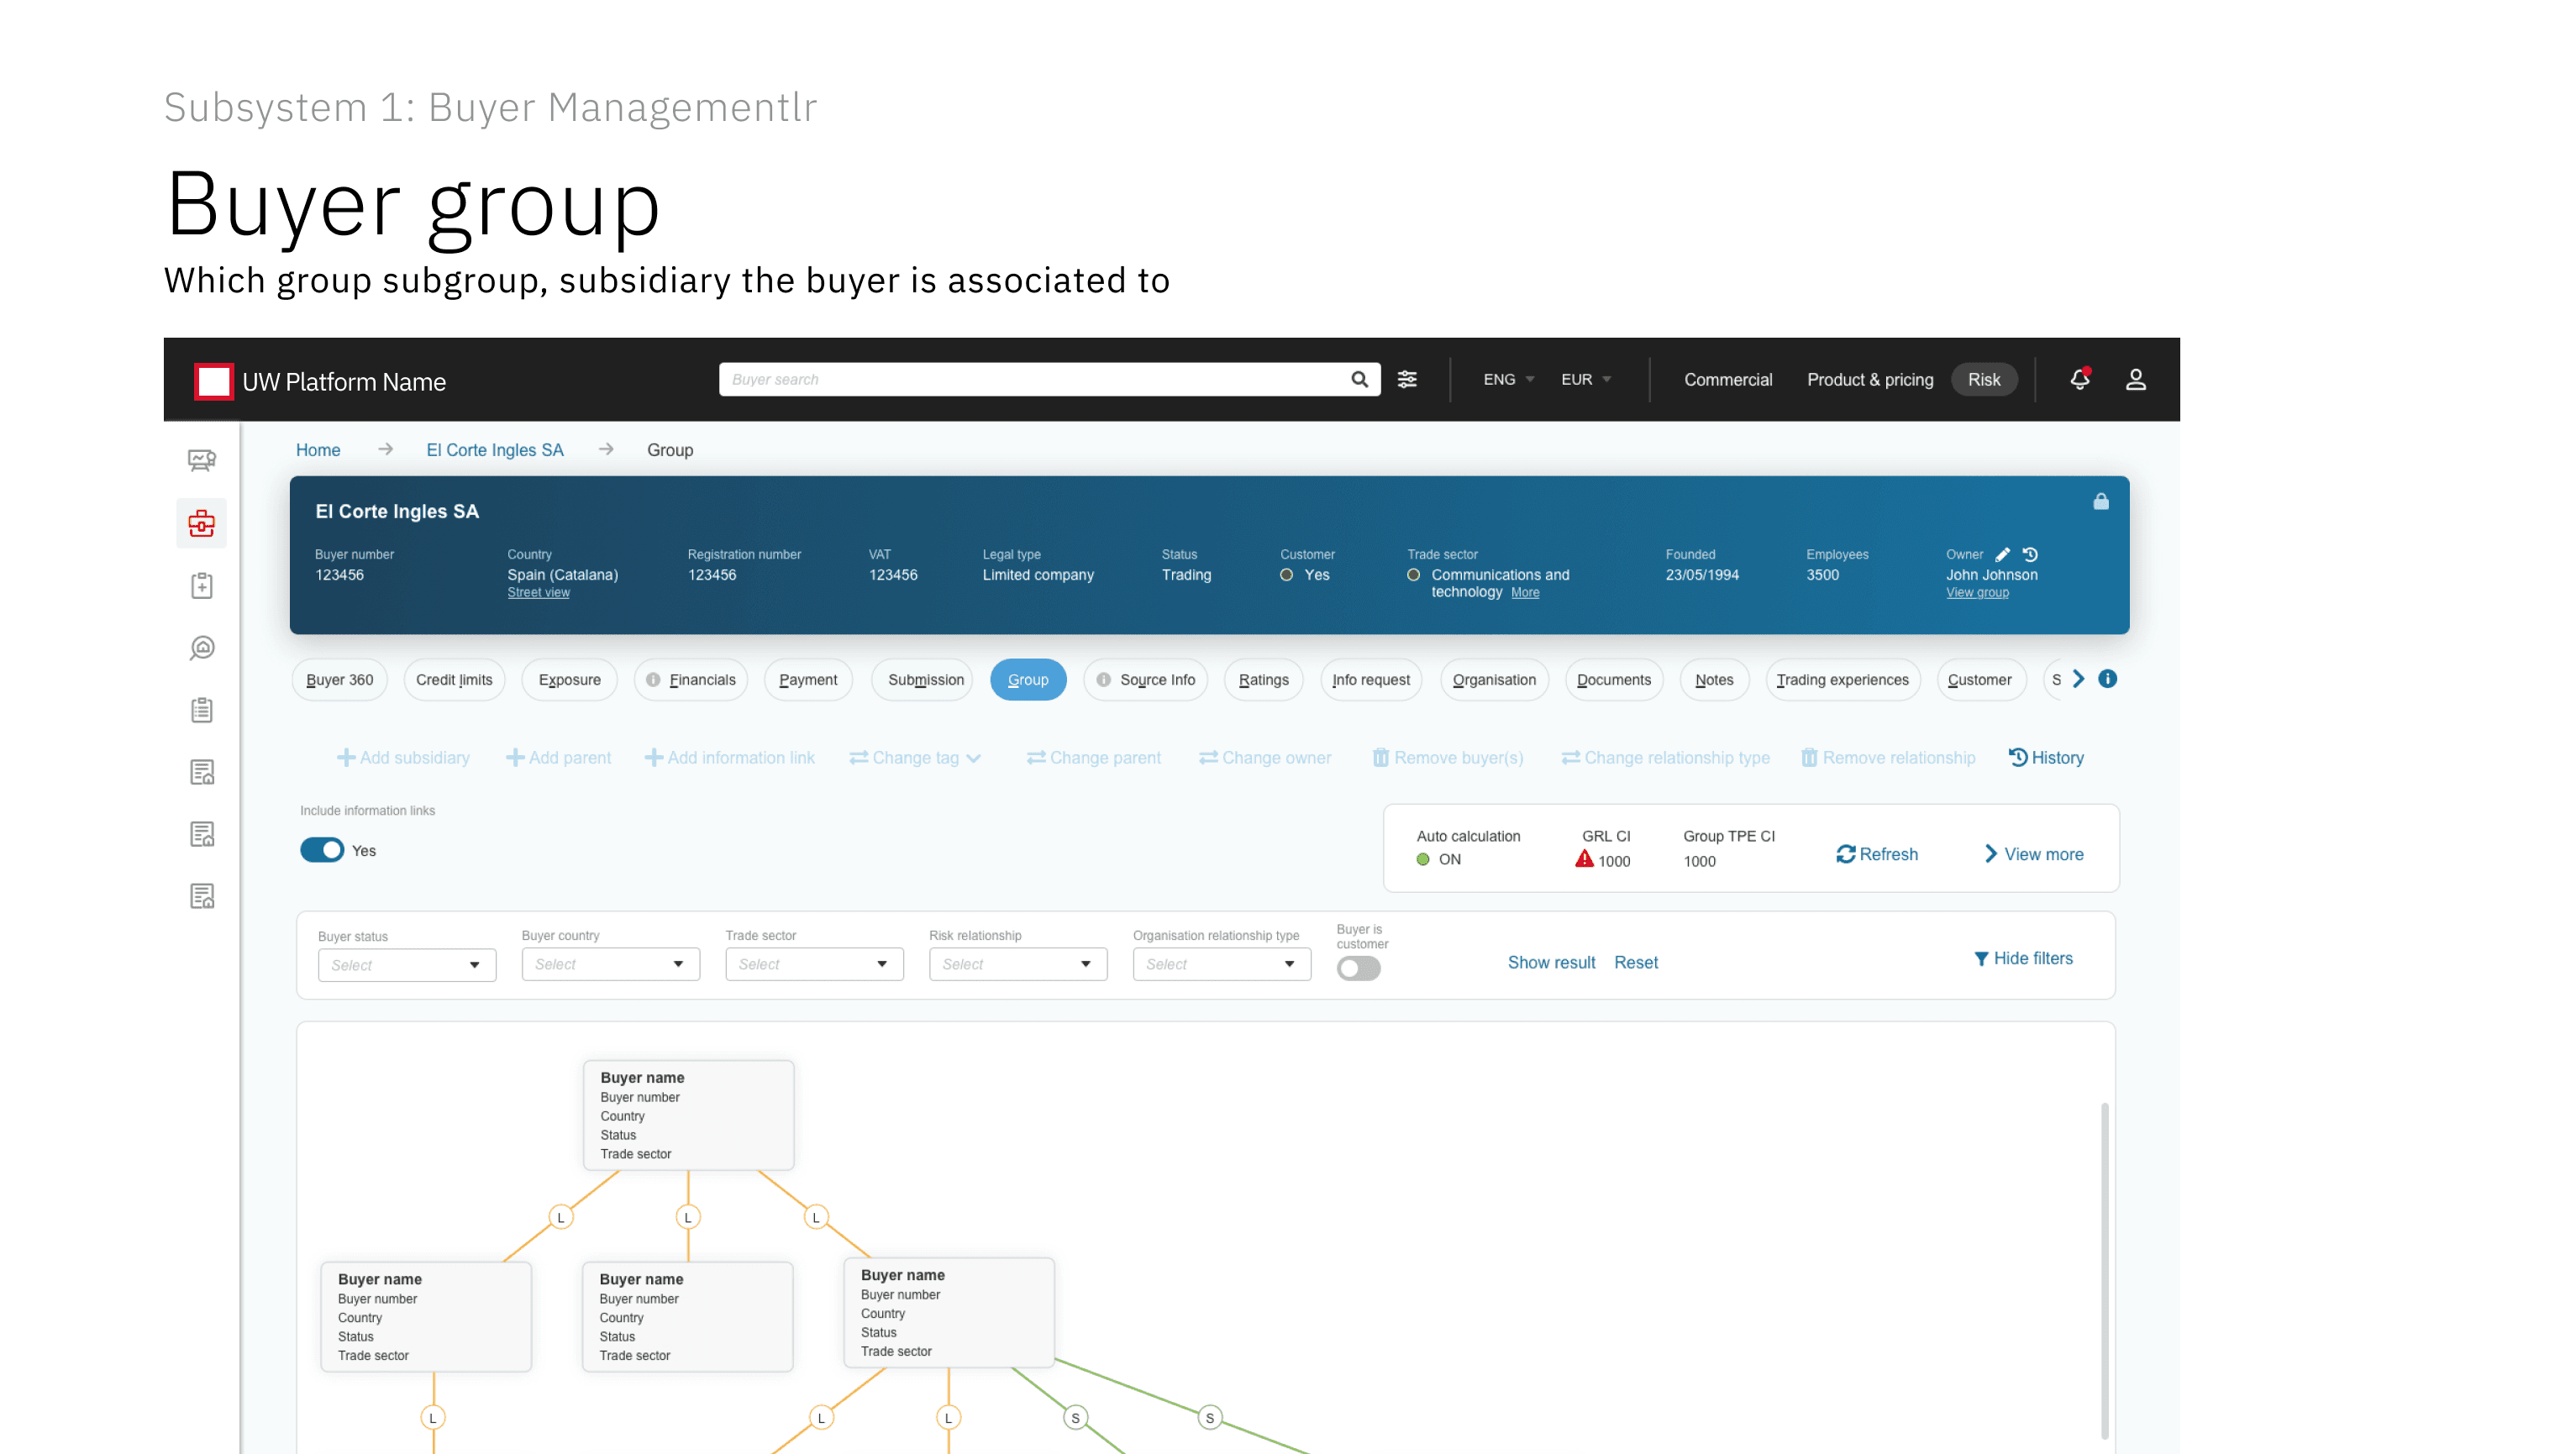The height and width of the screenshot is (1454, 2576).
Task: Enable the Buyer is customer toggle
Action: pyautogui.click(x=1358, y=968)
